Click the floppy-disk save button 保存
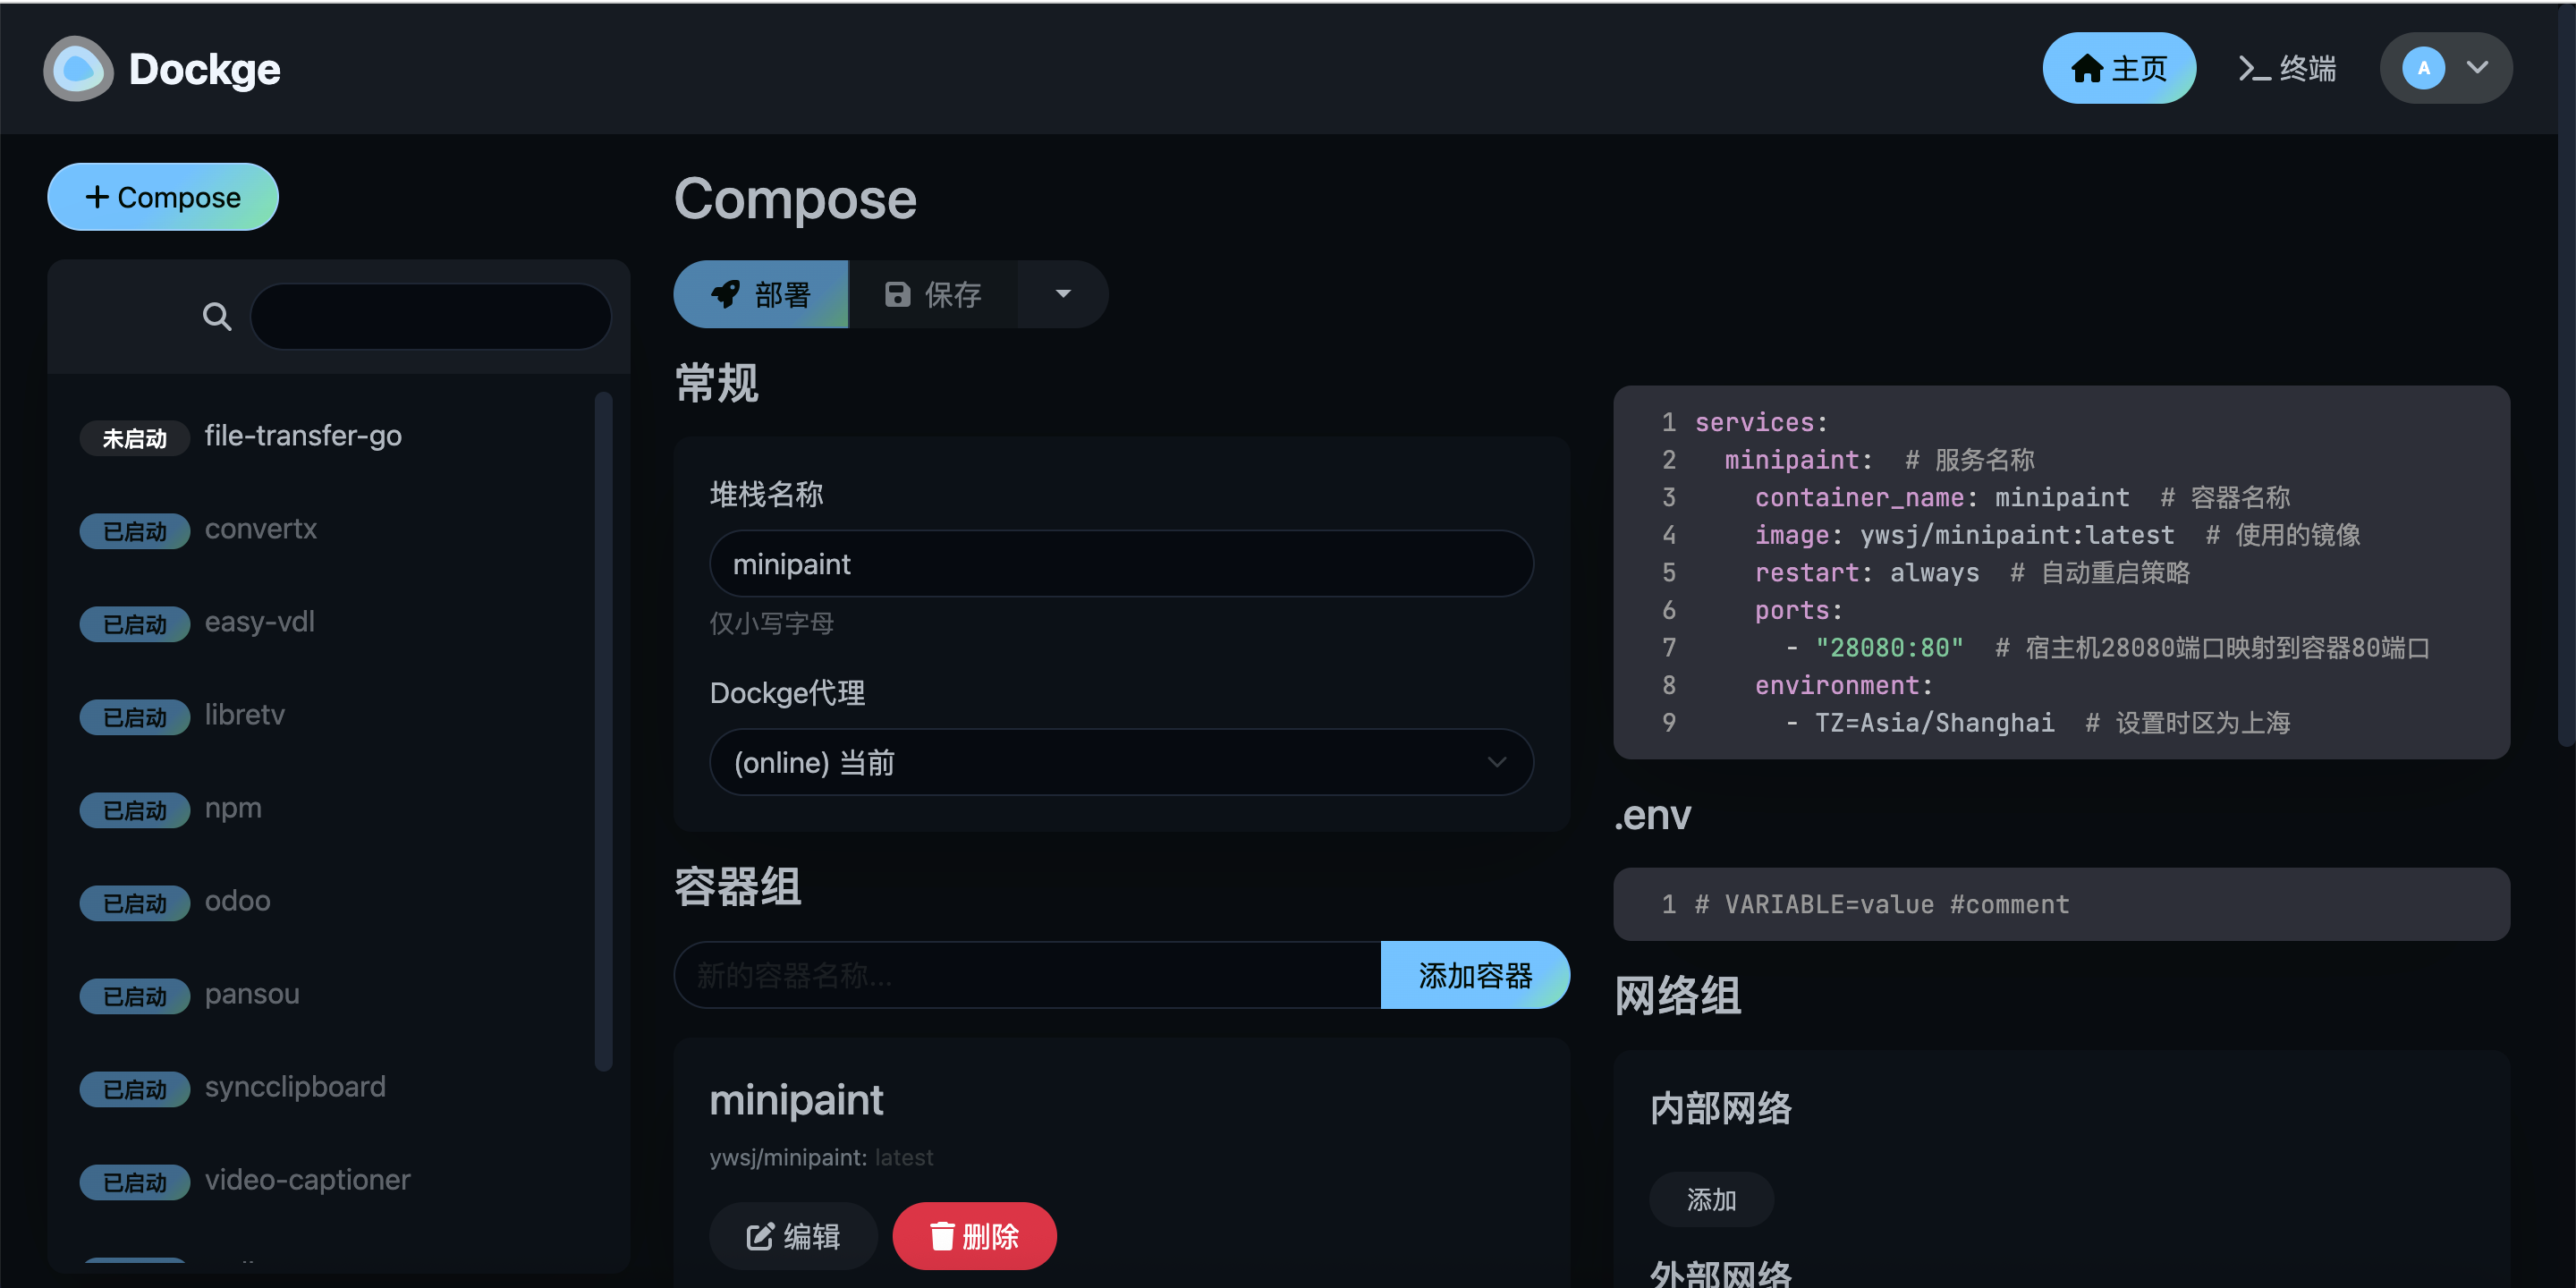 coord(932,295)
